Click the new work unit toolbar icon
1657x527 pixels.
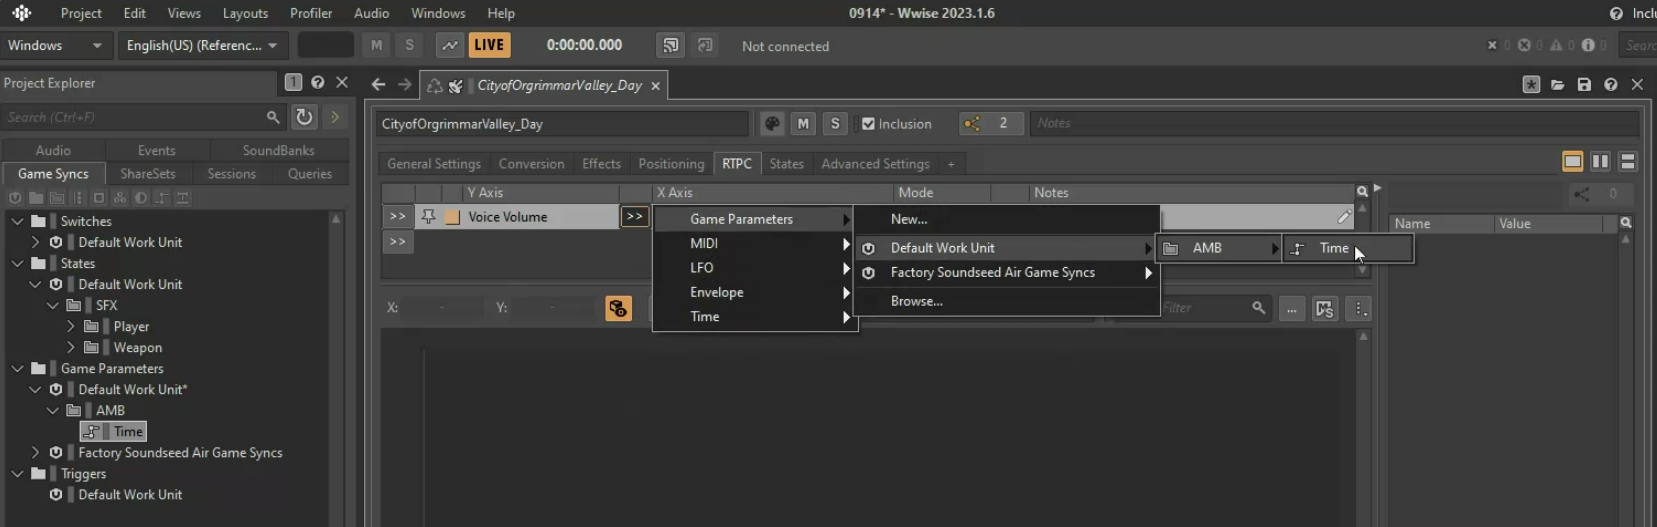[15, 198]
